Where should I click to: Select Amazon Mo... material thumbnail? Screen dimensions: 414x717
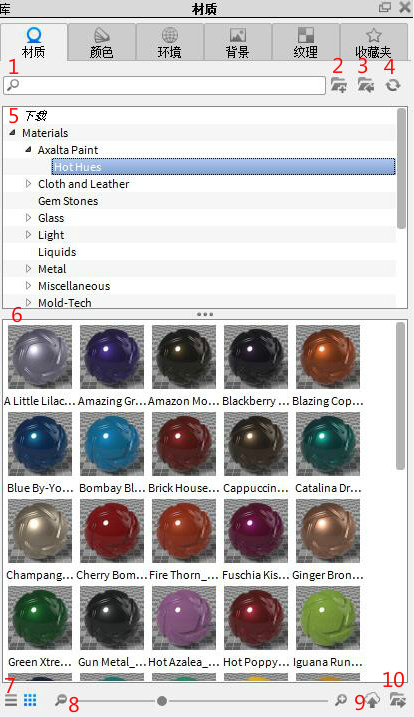[184, 357]
